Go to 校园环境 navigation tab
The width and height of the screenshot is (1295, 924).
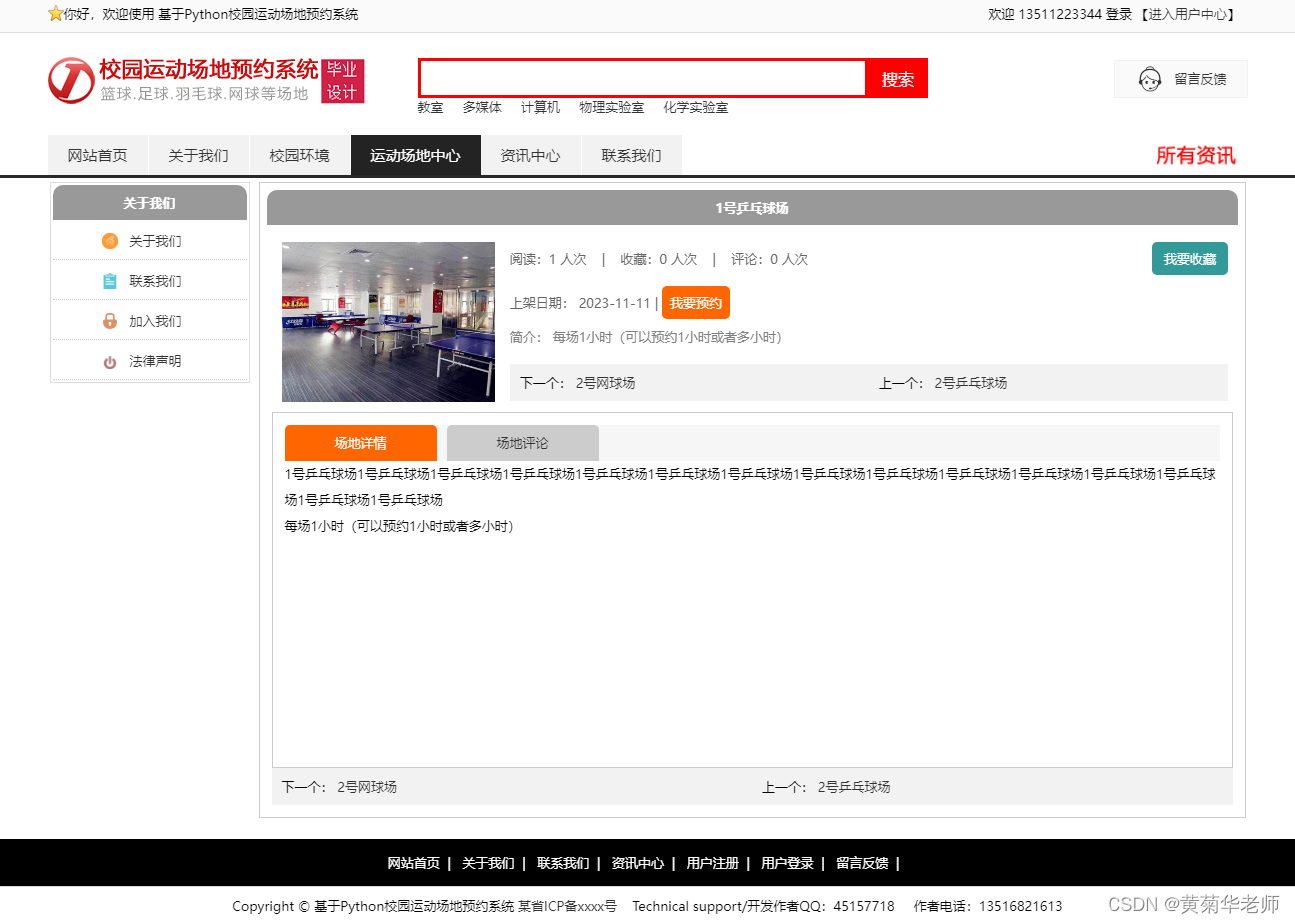299,155
